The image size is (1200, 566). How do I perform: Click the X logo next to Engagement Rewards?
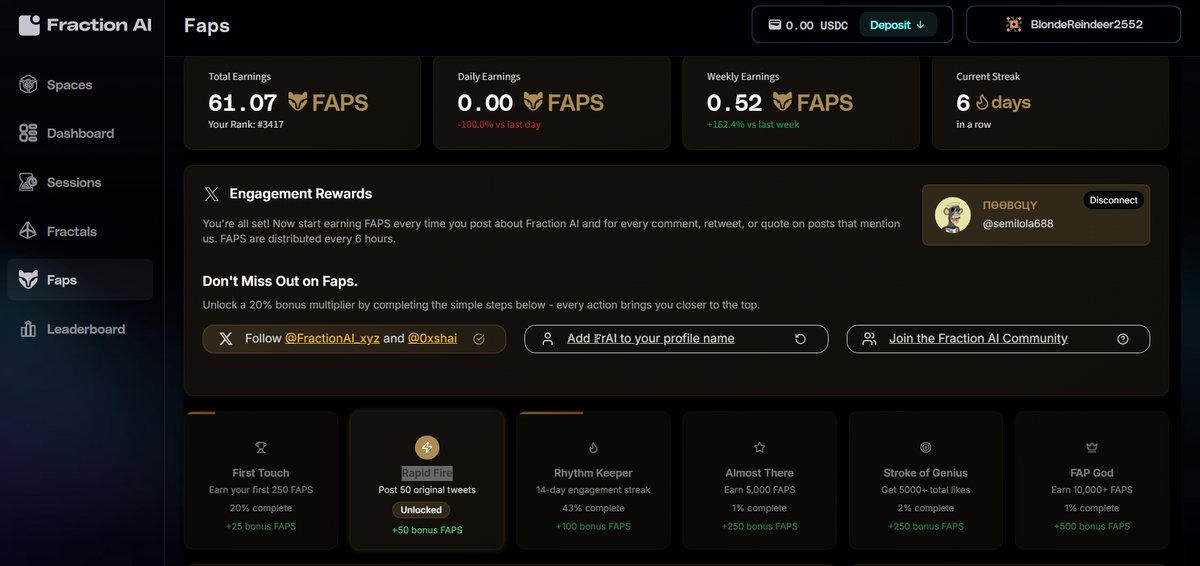coord(211,194)
